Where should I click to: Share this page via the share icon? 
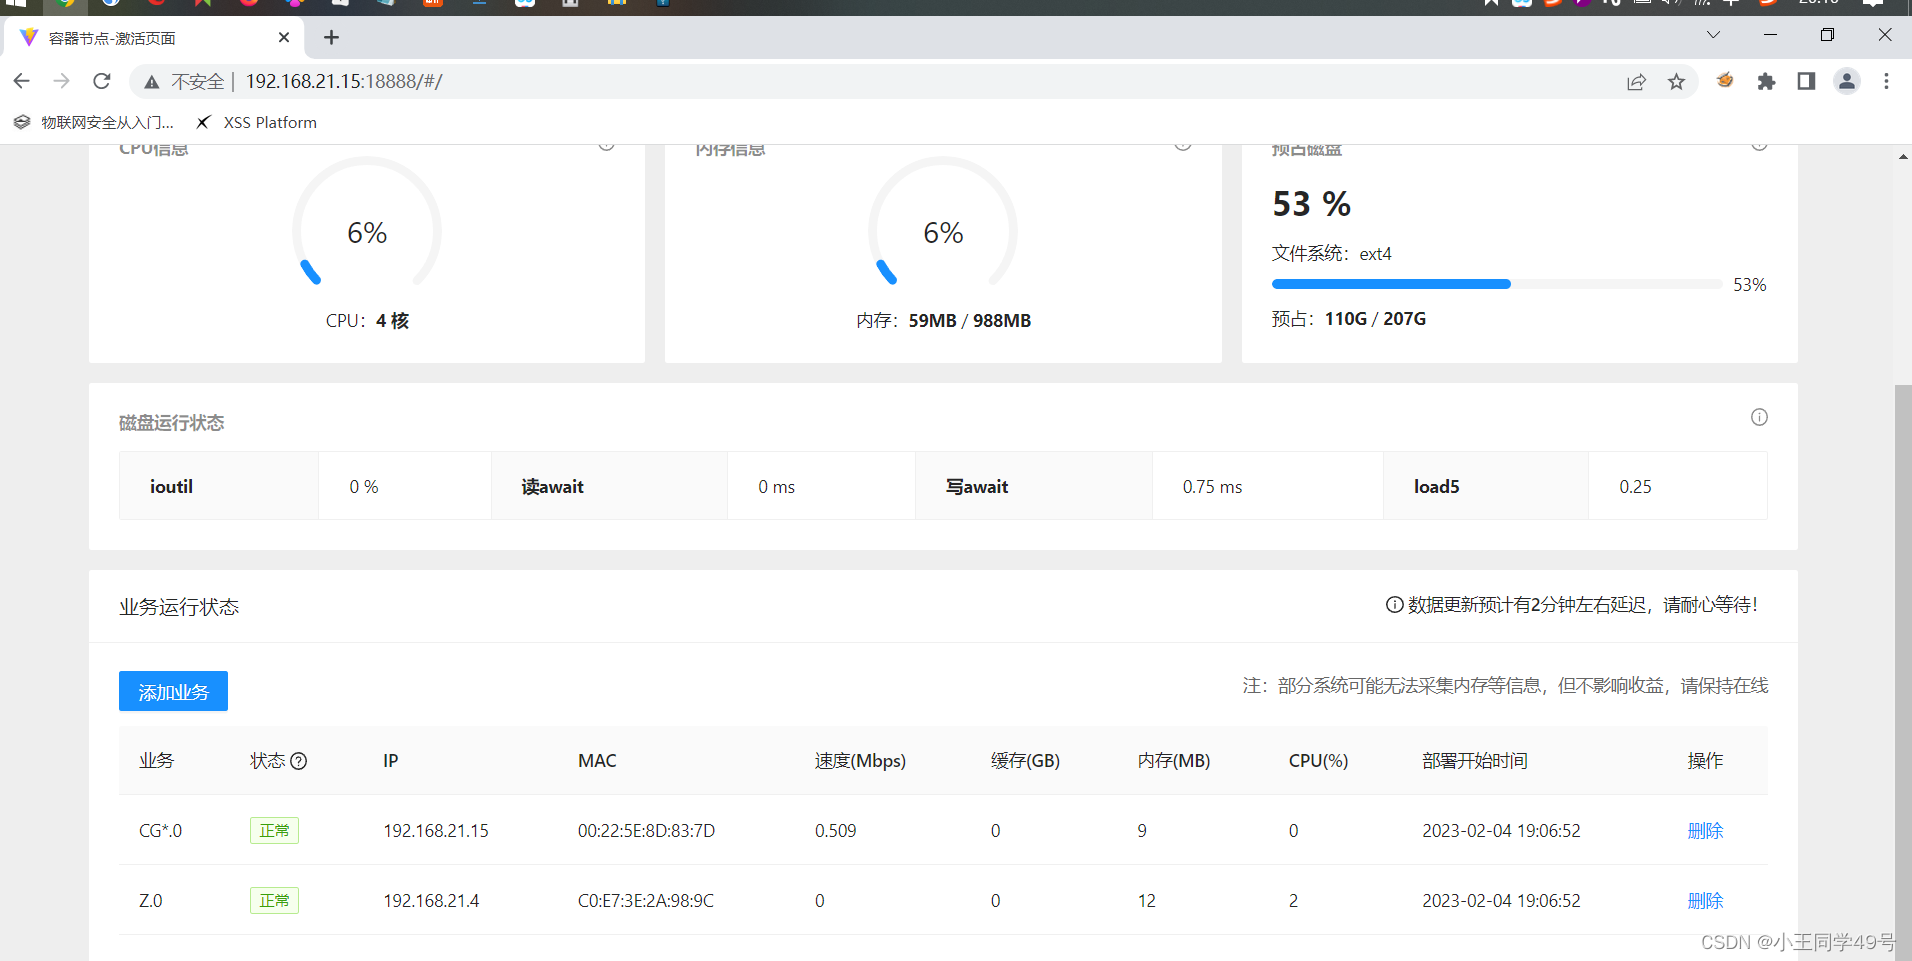(x=1636, y=82)
